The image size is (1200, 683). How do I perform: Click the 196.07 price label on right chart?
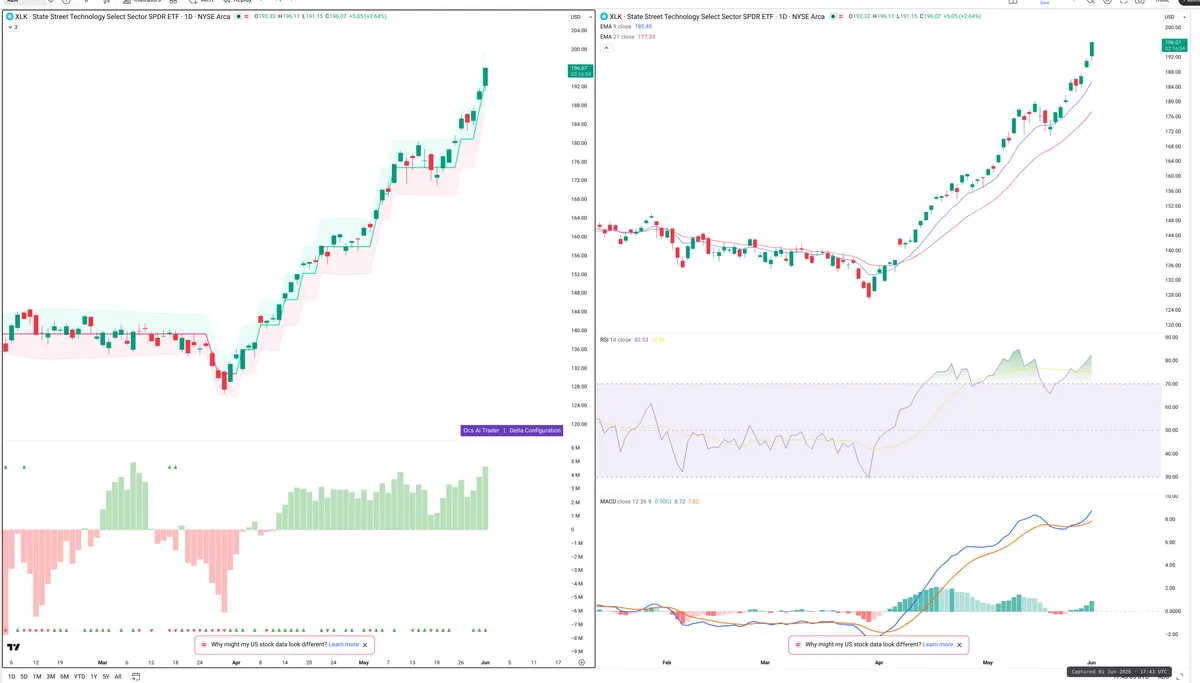coord(1173,46)
